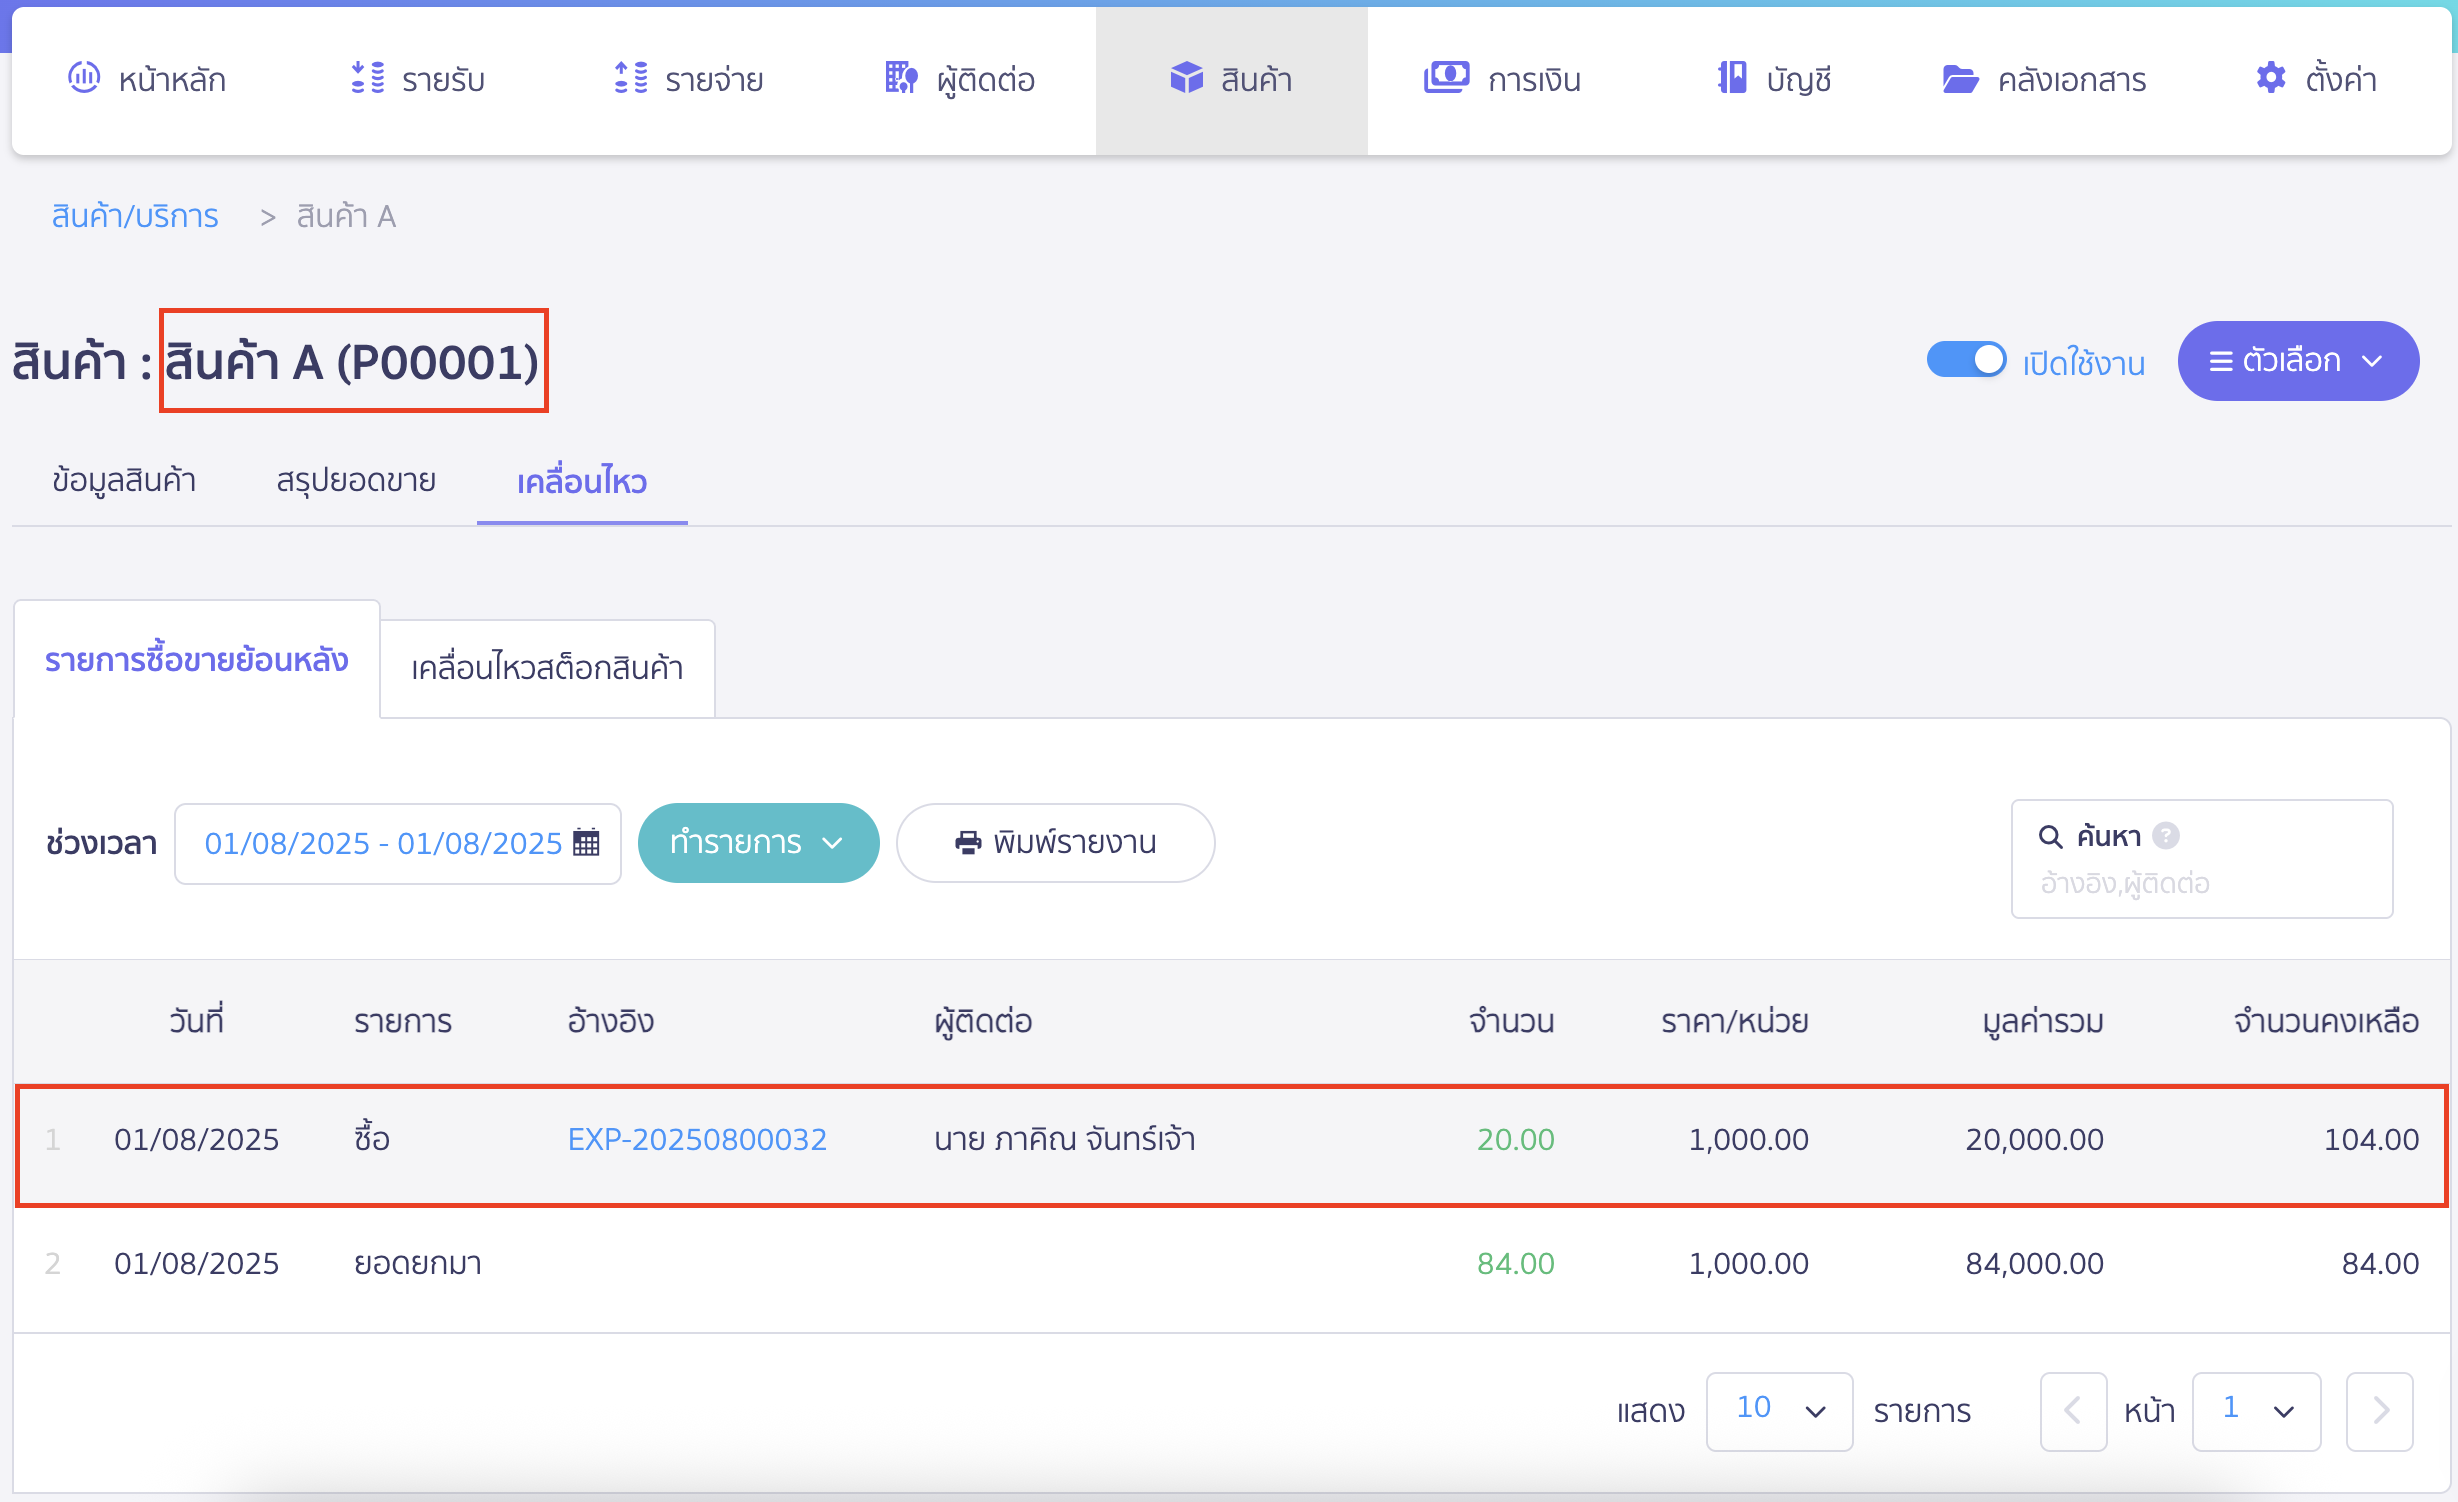
Task: Click the printer icon on พิมพ์รายงาน
Action: pyautogui.click(x=968, y=843)
